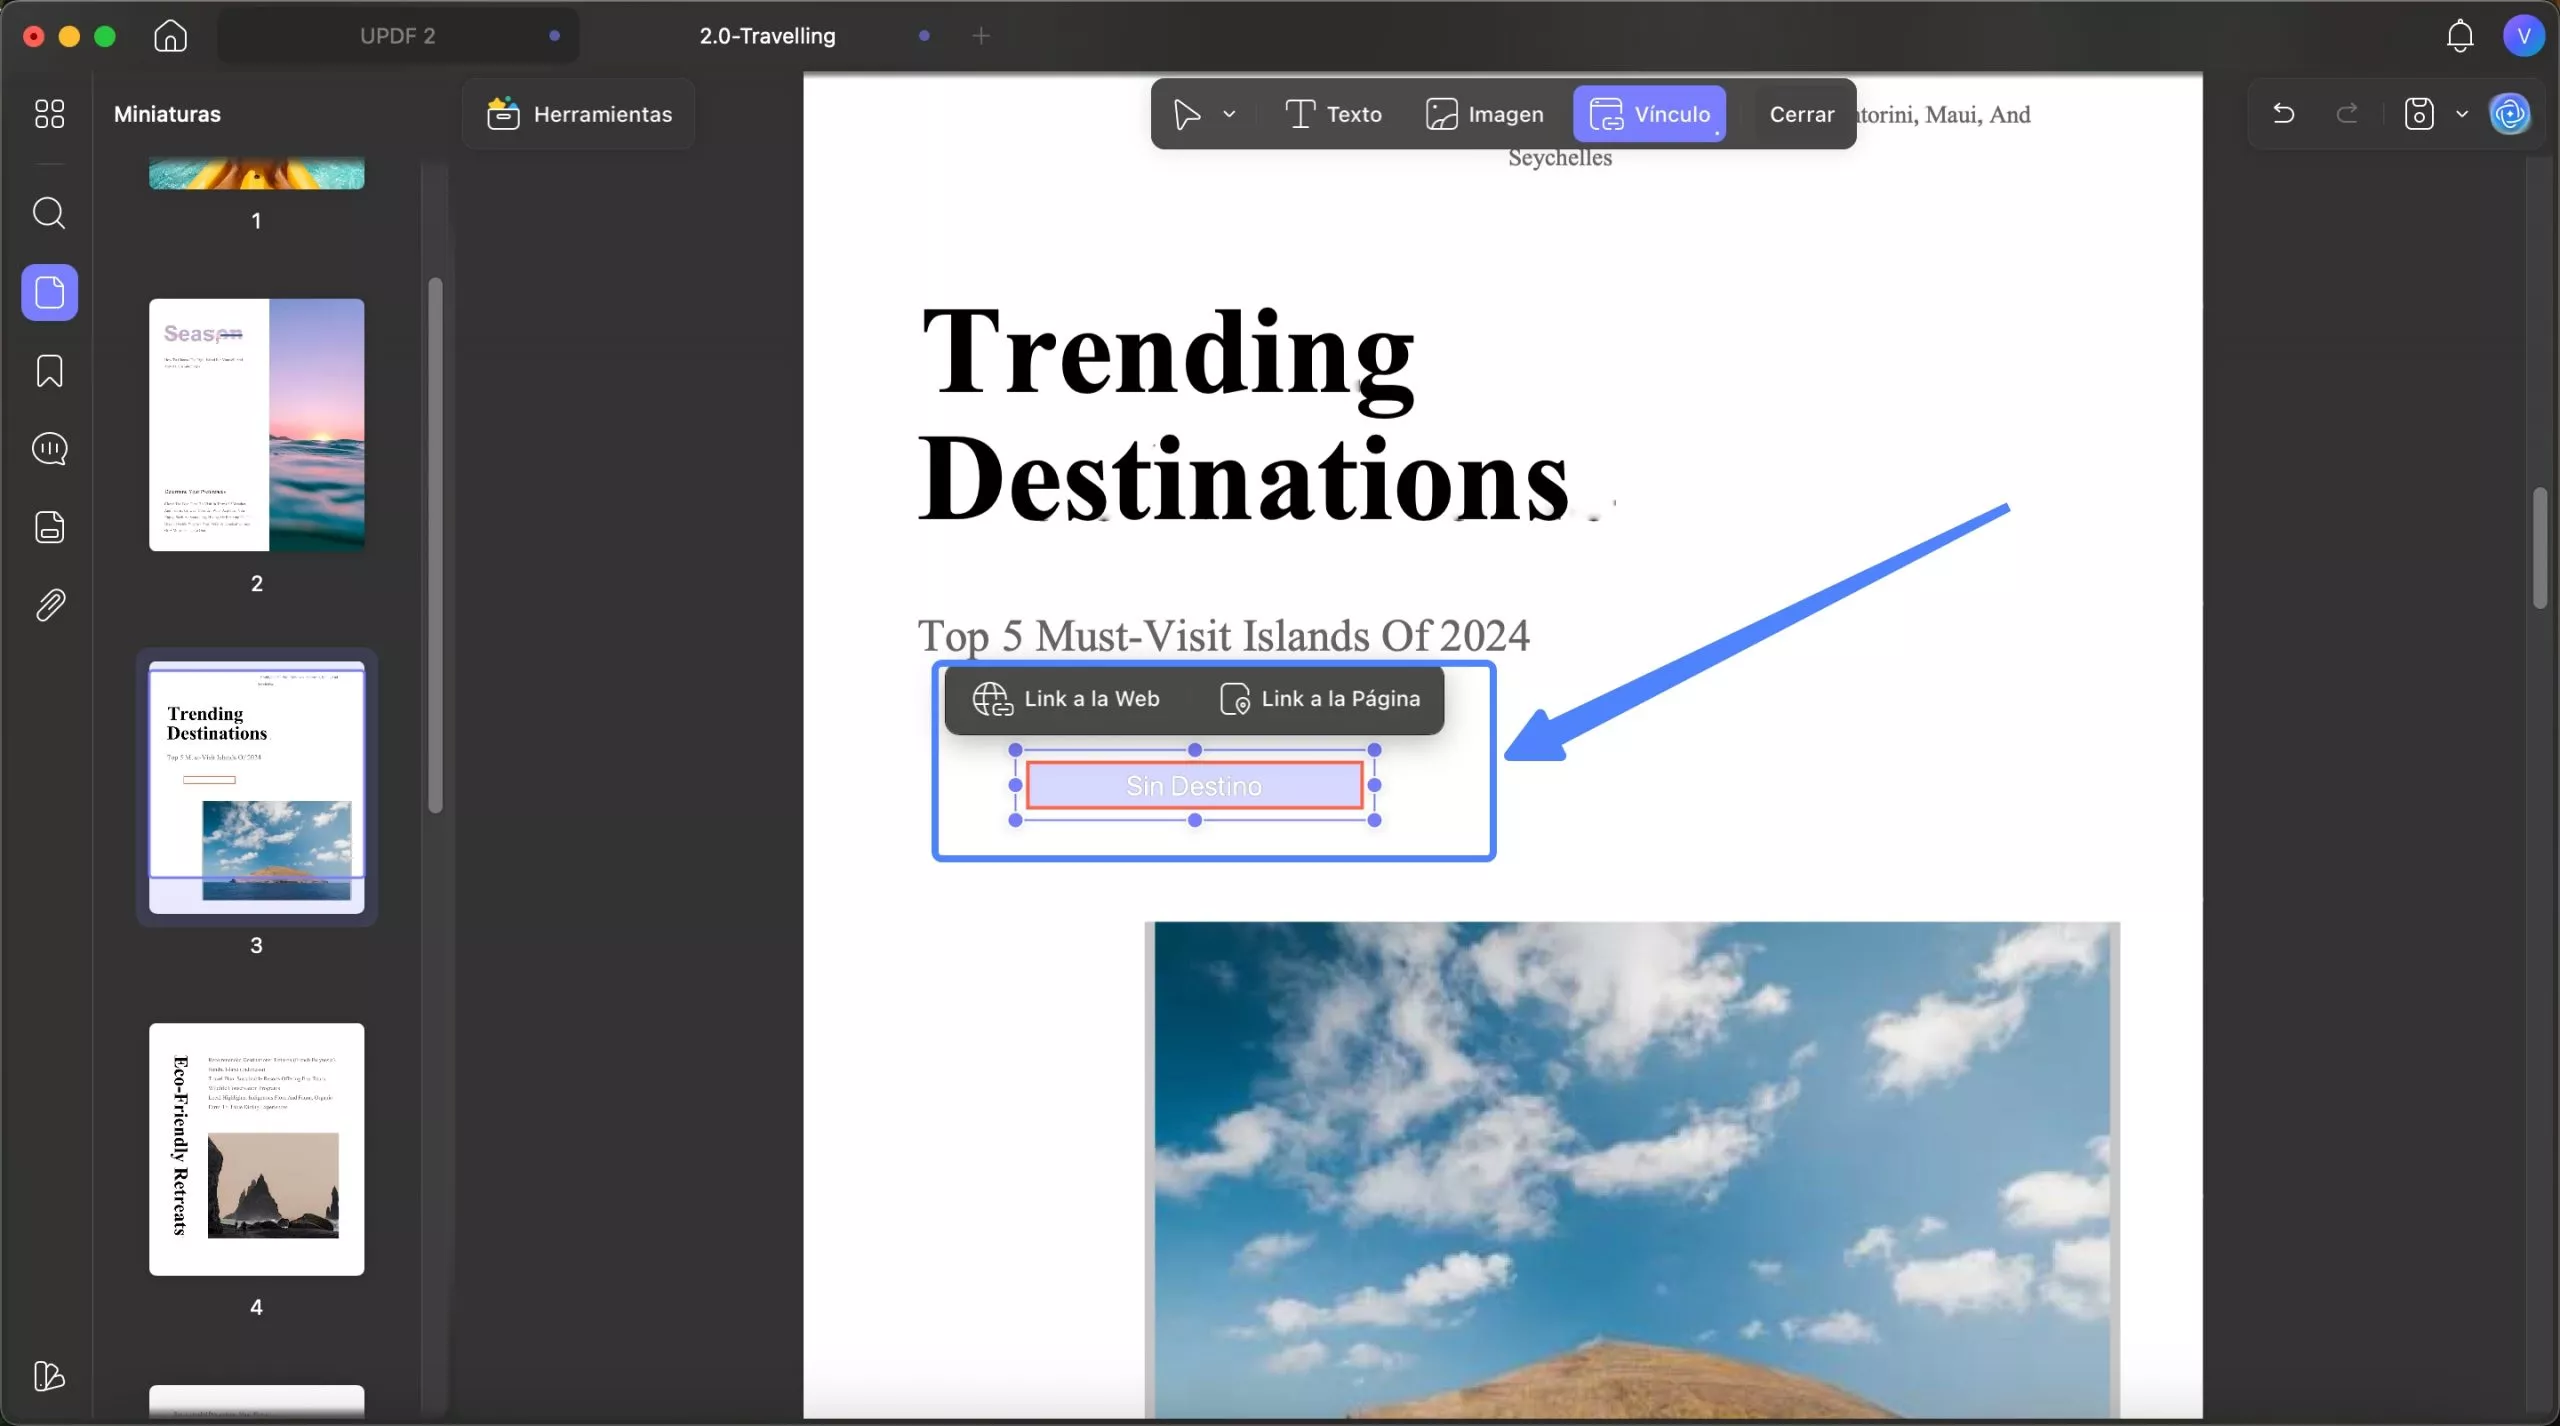Screen dimensions: 2560x1426
Task: Switch to the UPDF 2 tab
Action: point(398,36)
